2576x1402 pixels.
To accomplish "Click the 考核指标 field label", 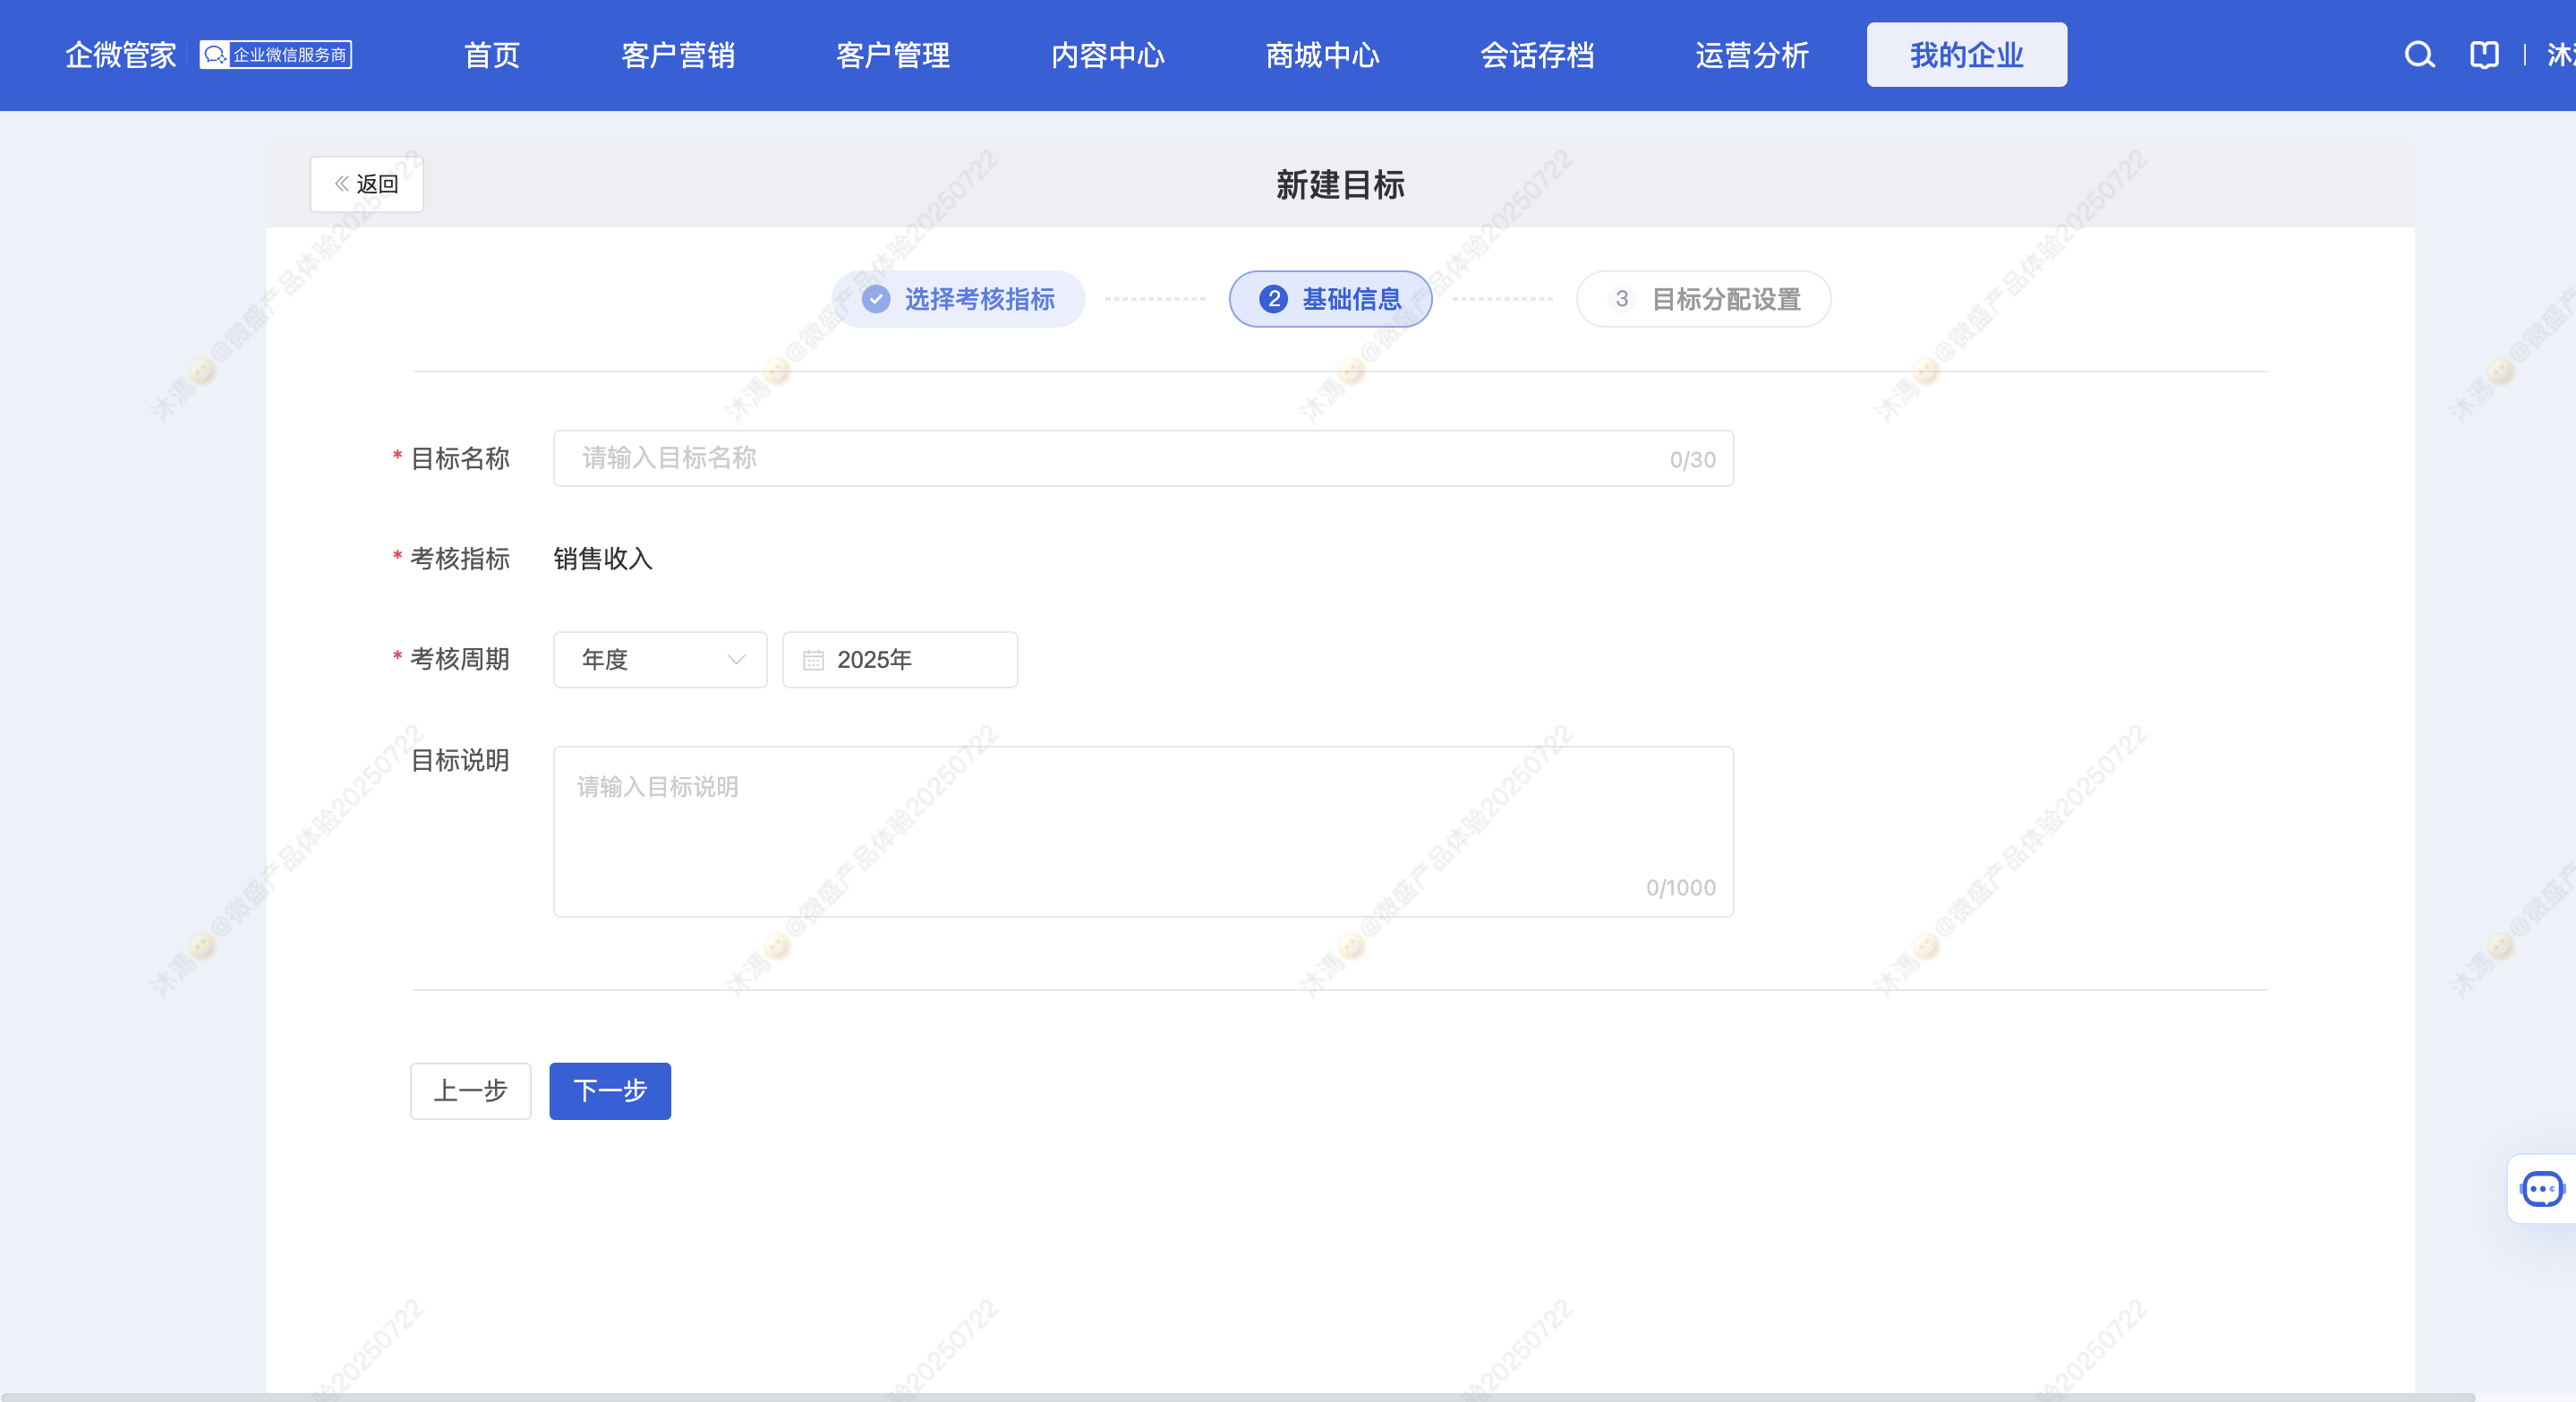I will [x=460, y=559].
